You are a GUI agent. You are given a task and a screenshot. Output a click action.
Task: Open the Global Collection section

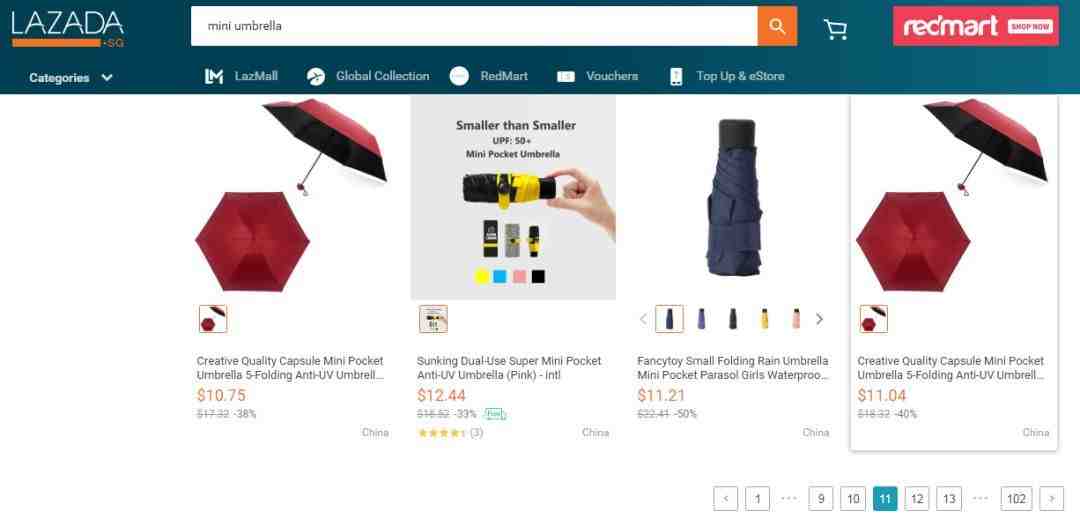[368, 76]
